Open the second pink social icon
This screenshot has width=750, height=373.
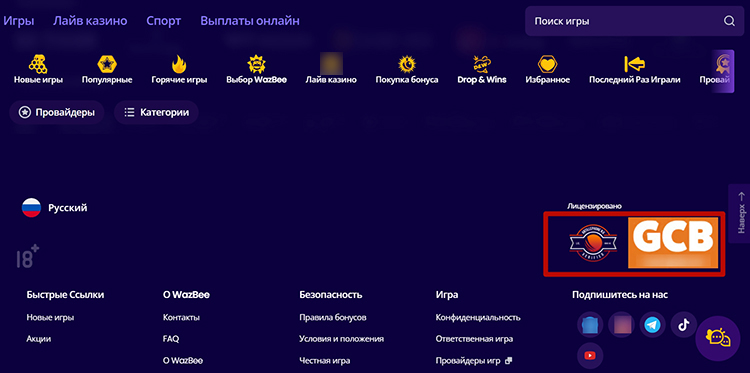tap(621, 325)
